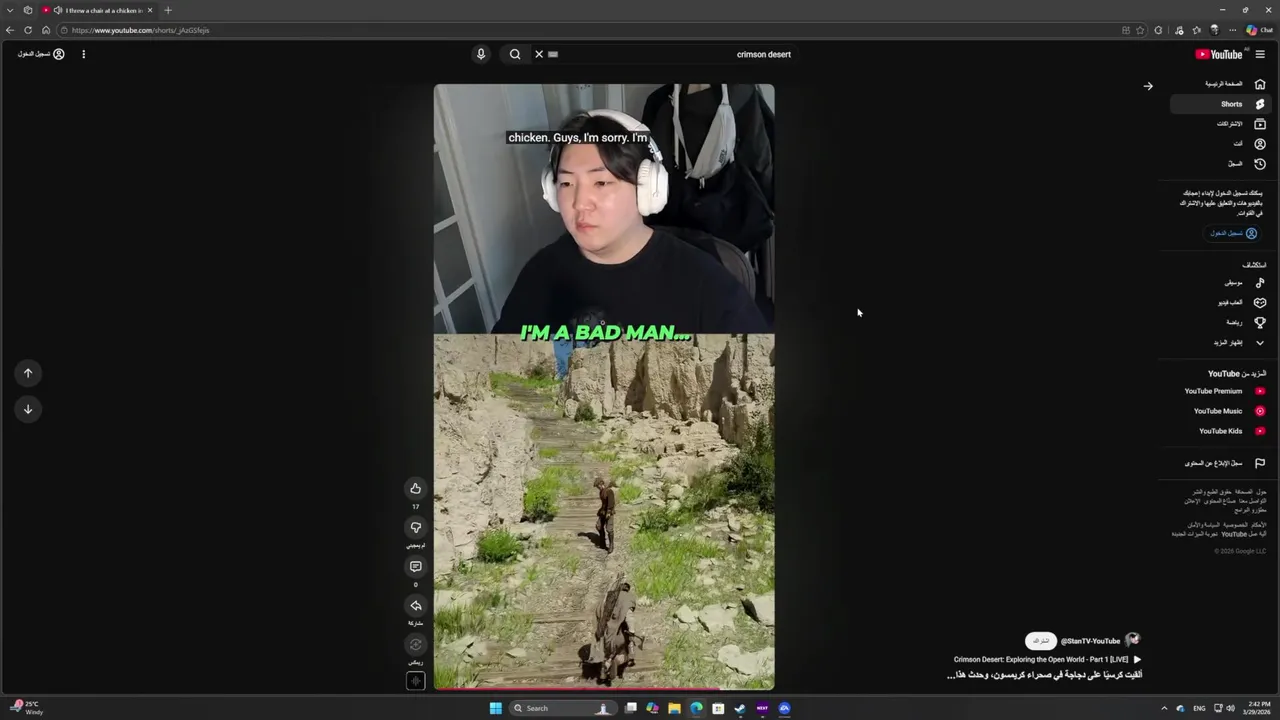1280x720 pixels.
Task: Seek using the red Shorts progress bar
Action: [604, 688]
